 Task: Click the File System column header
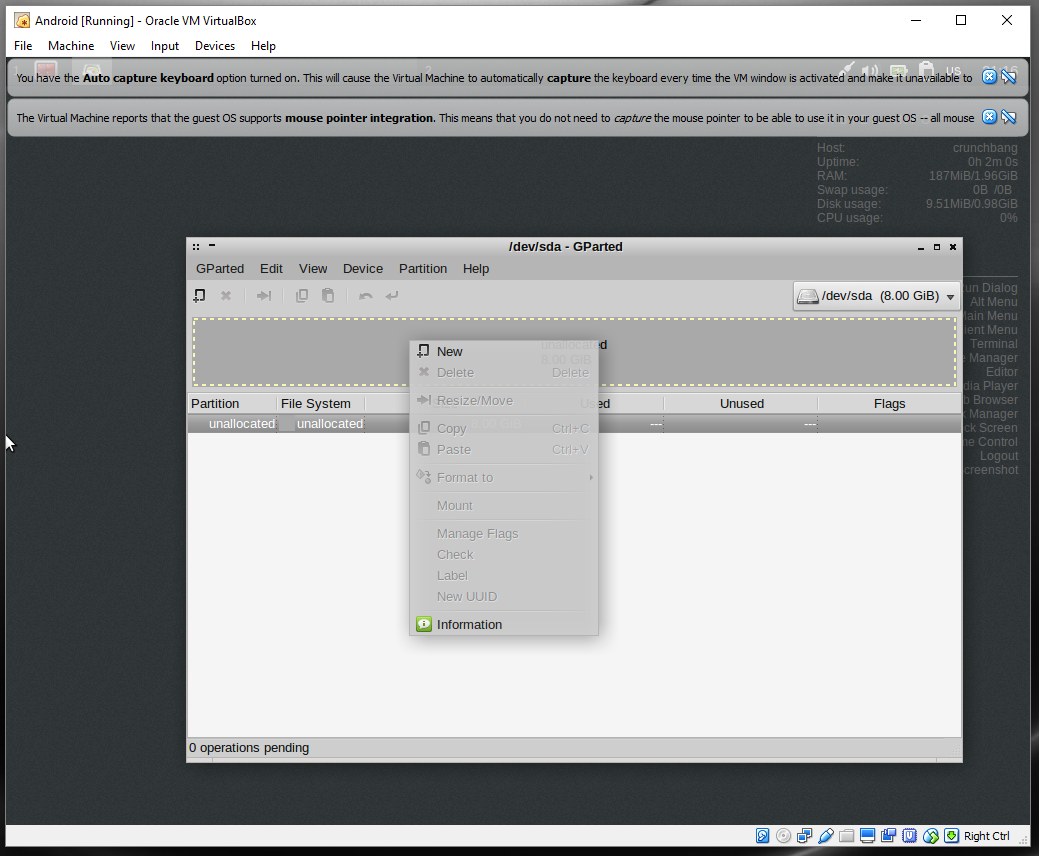(x=321, y=403)
